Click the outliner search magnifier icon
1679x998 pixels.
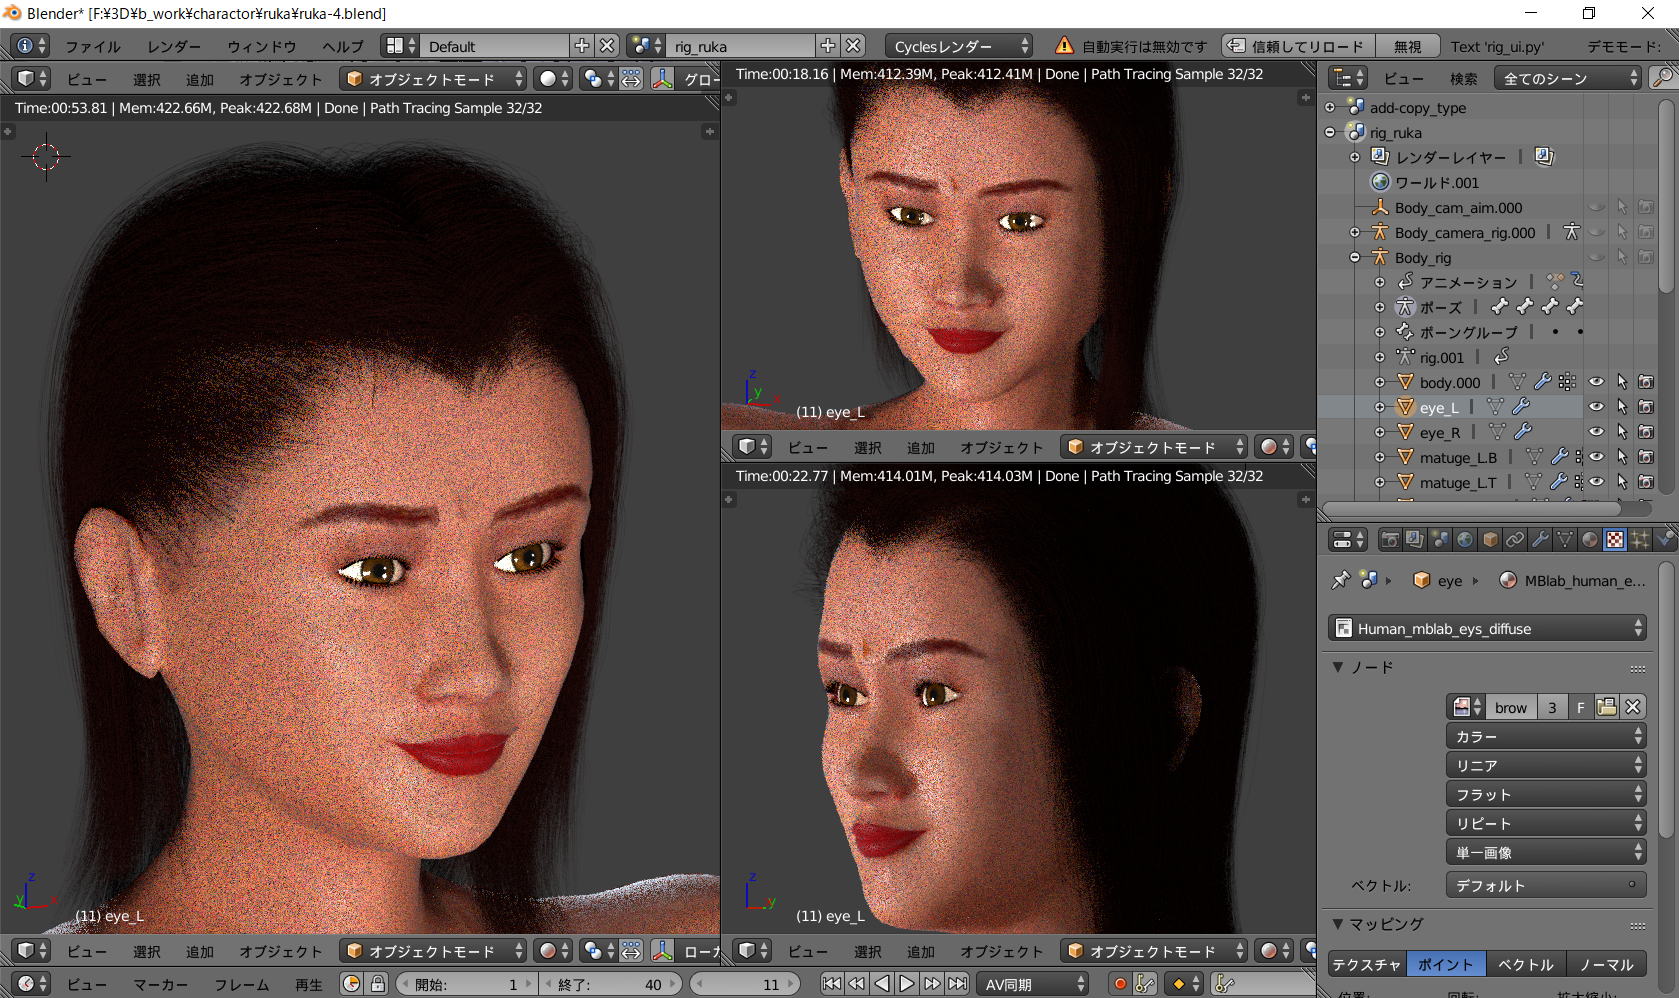pos(1662,78)
